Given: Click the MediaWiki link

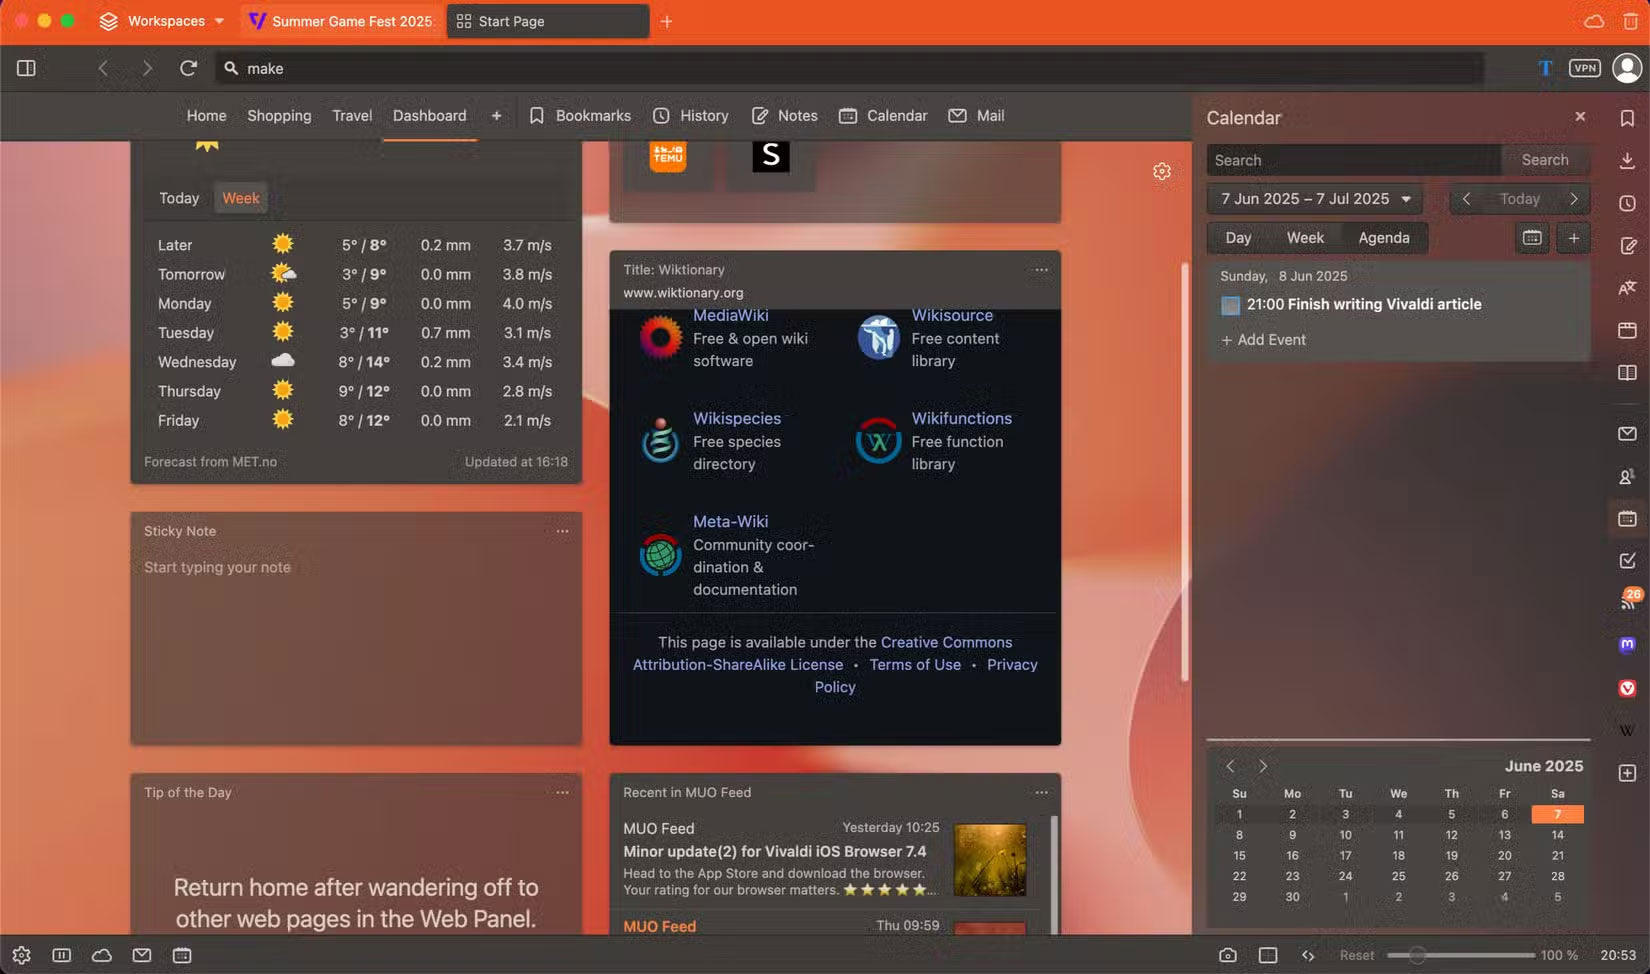Looking at the screenshot, I should [x=731, y=315].
